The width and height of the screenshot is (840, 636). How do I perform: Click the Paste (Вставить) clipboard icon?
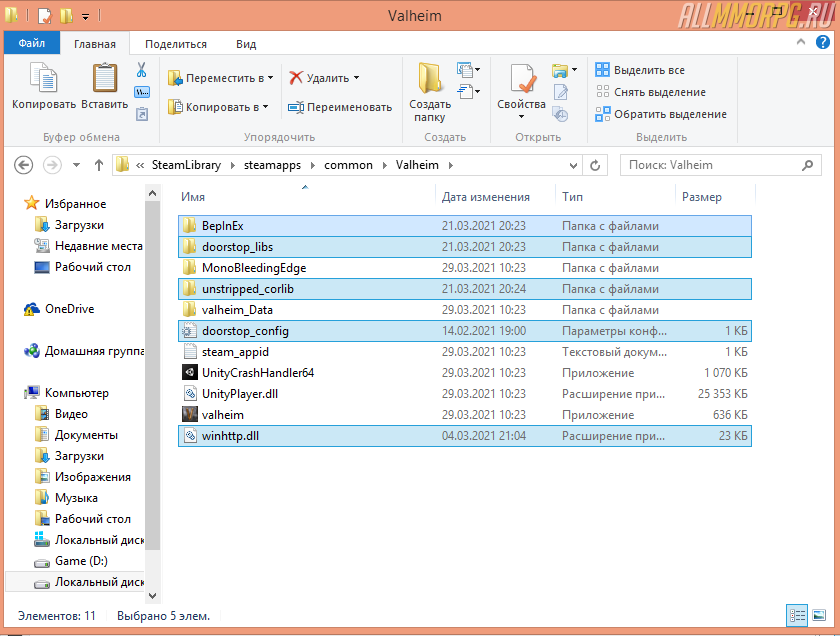105,78
